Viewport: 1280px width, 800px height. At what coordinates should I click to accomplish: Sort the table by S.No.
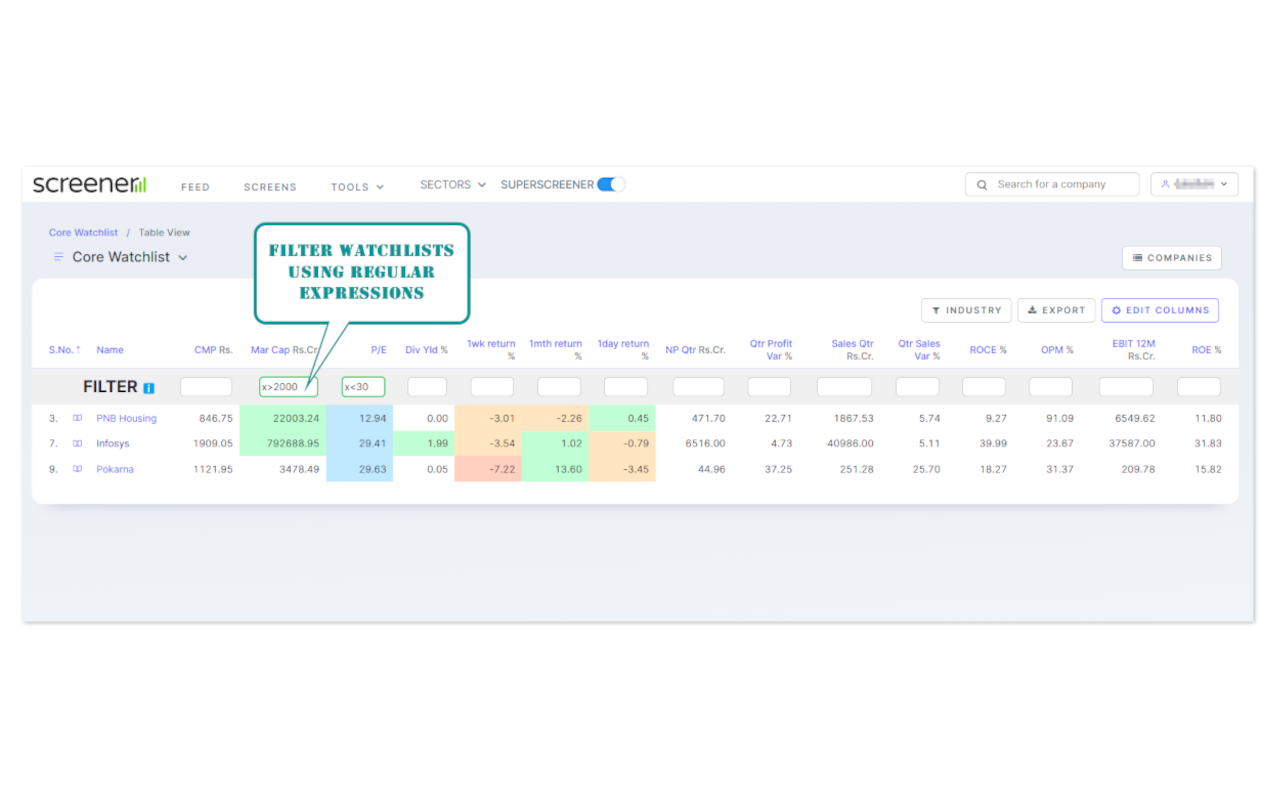pyautogui.click(x=65, y=350)
